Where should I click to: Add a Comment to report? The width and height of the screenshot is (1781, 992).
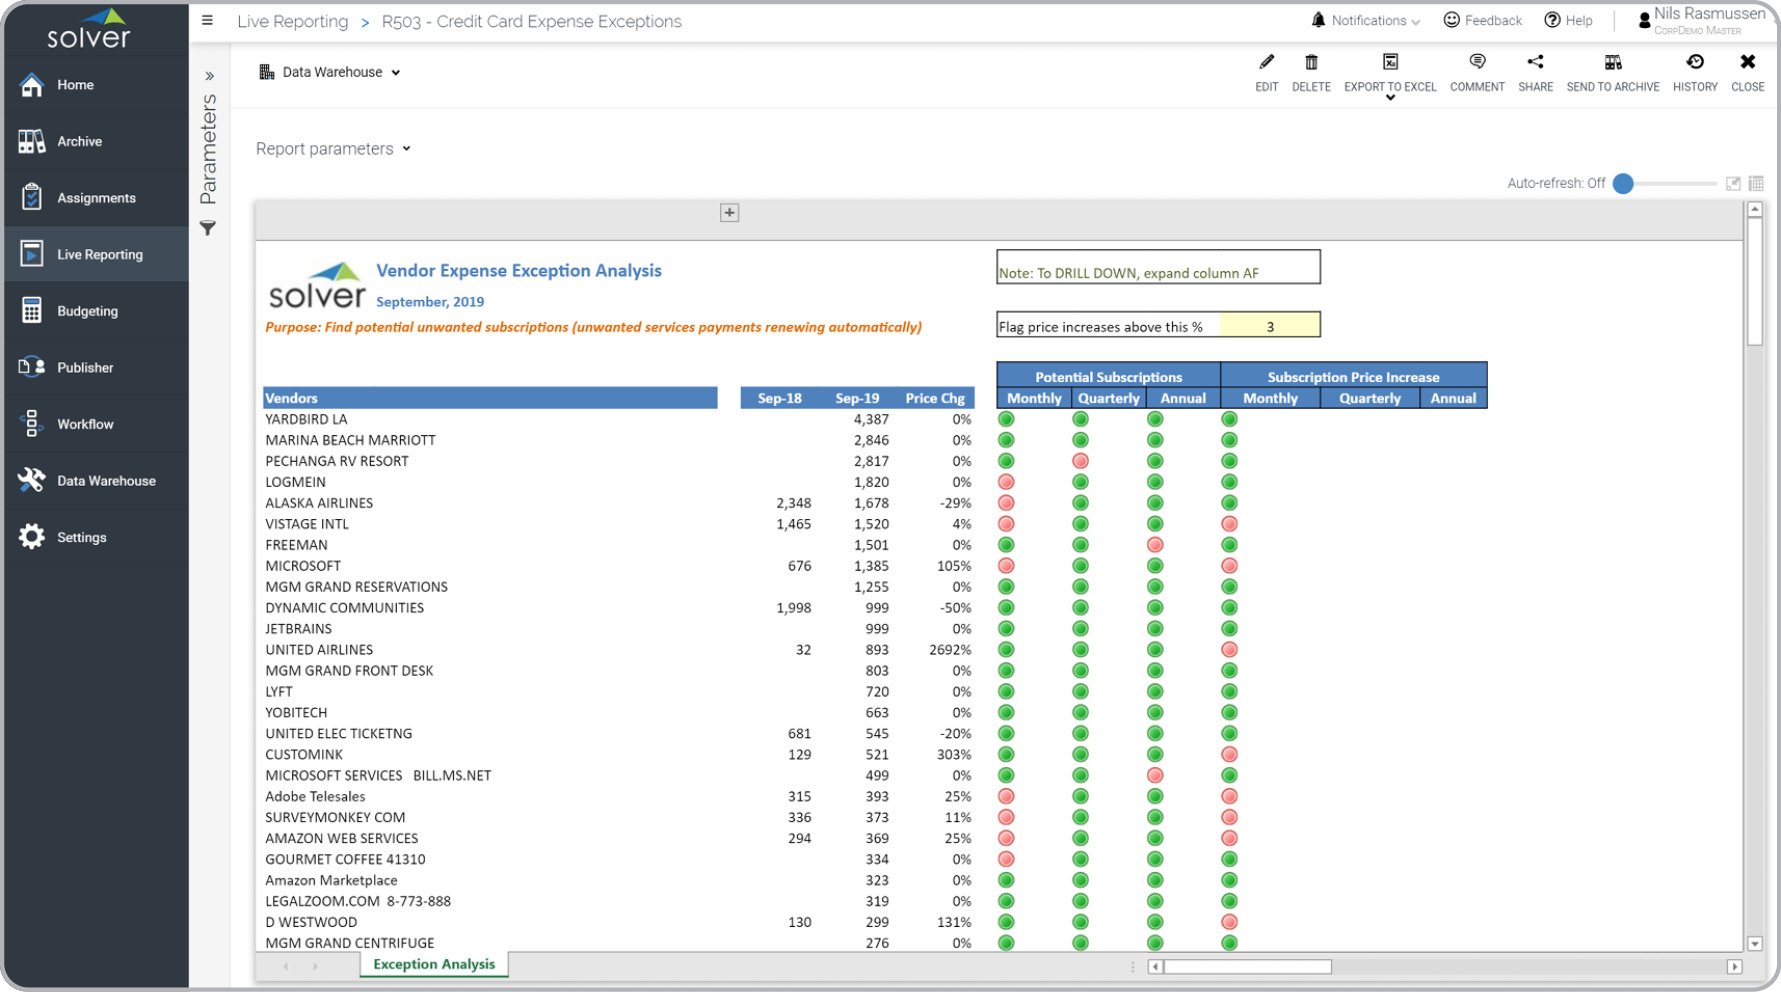coord(1477,72)
